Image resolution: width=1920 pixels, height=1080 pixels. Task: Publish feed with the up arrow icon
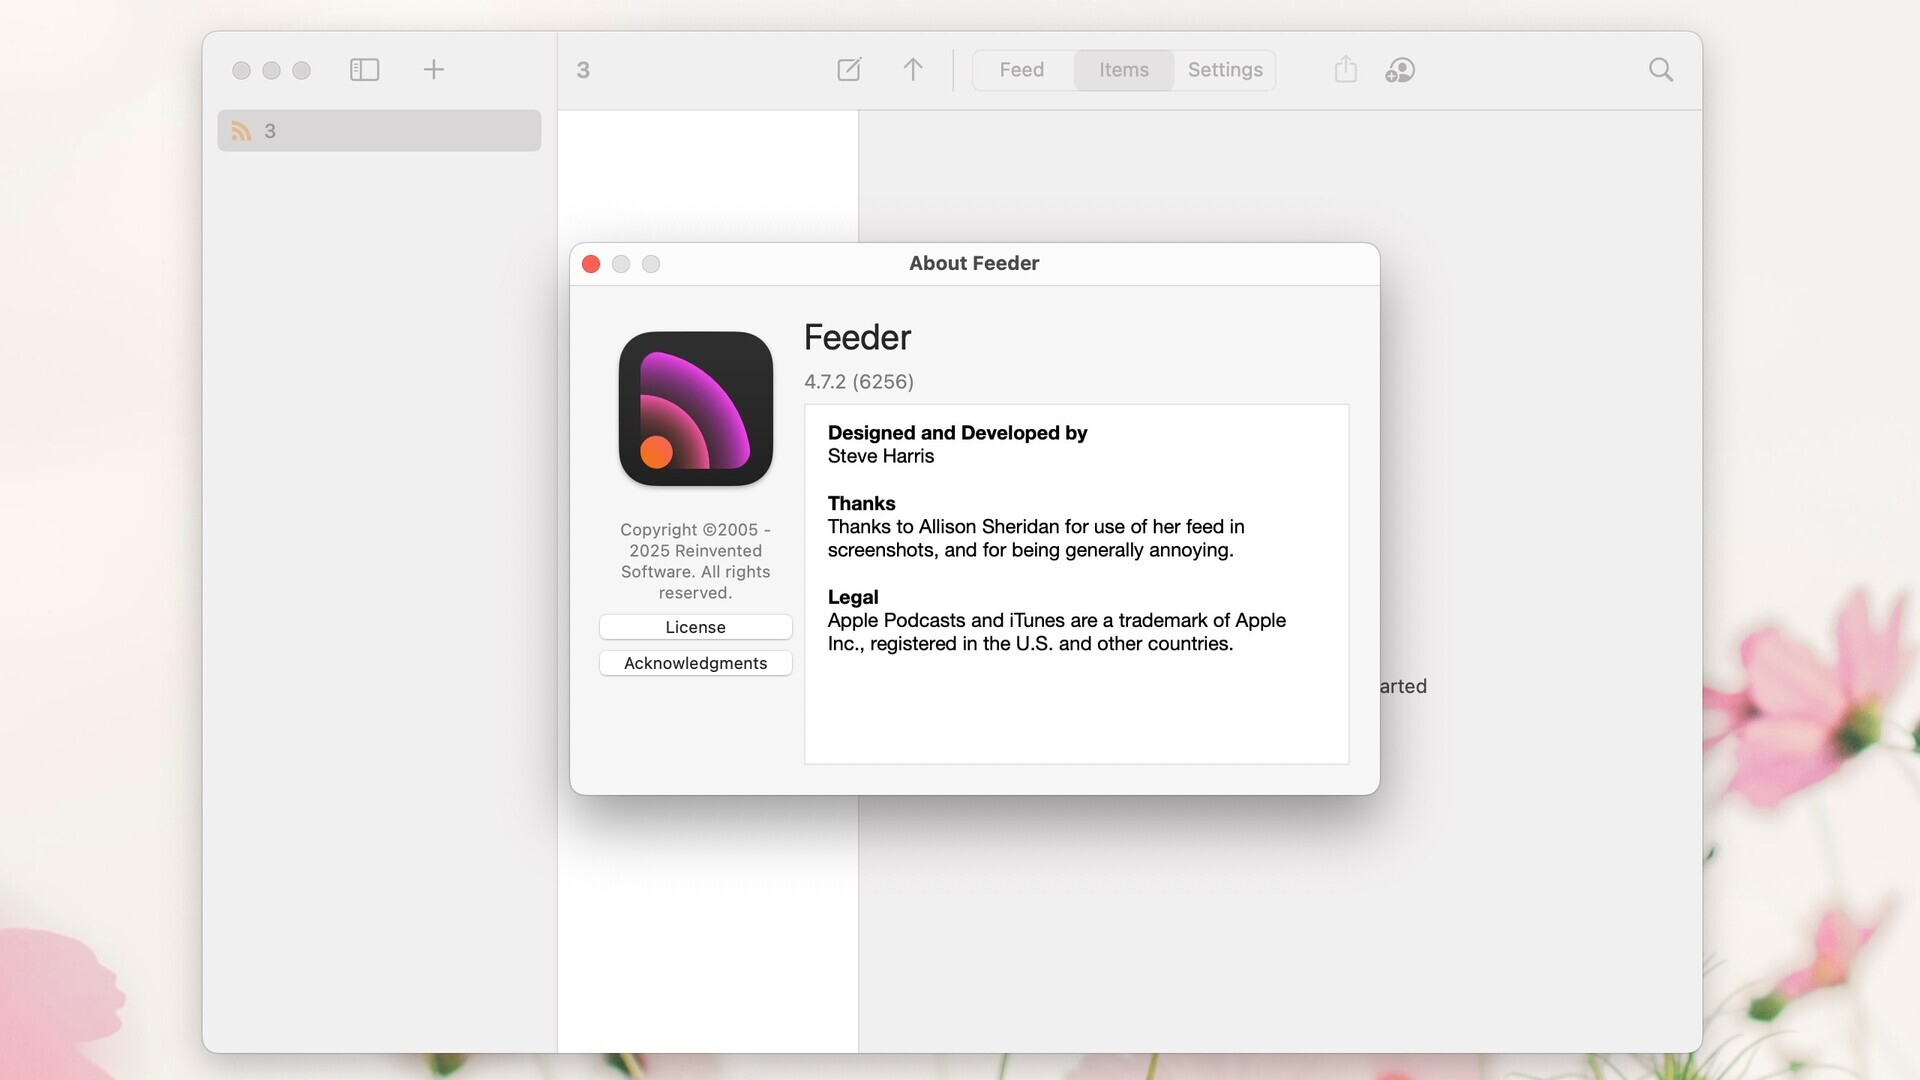(x=913, y=70)
